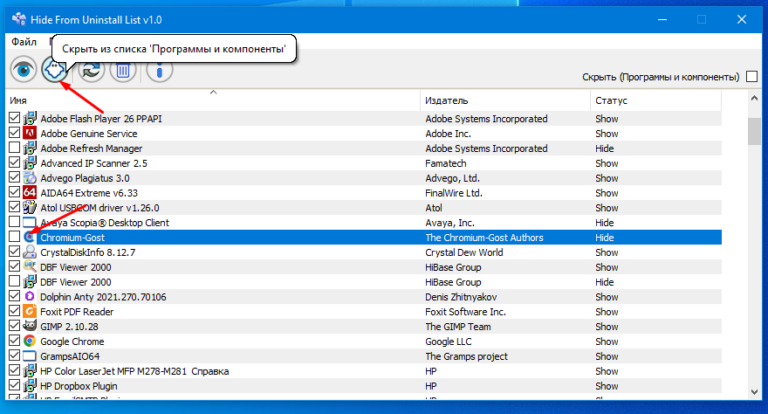Screen dimensions: 768x414
Task: Click the HP Dropbox Plugin icon
Action: click(30, 386)
